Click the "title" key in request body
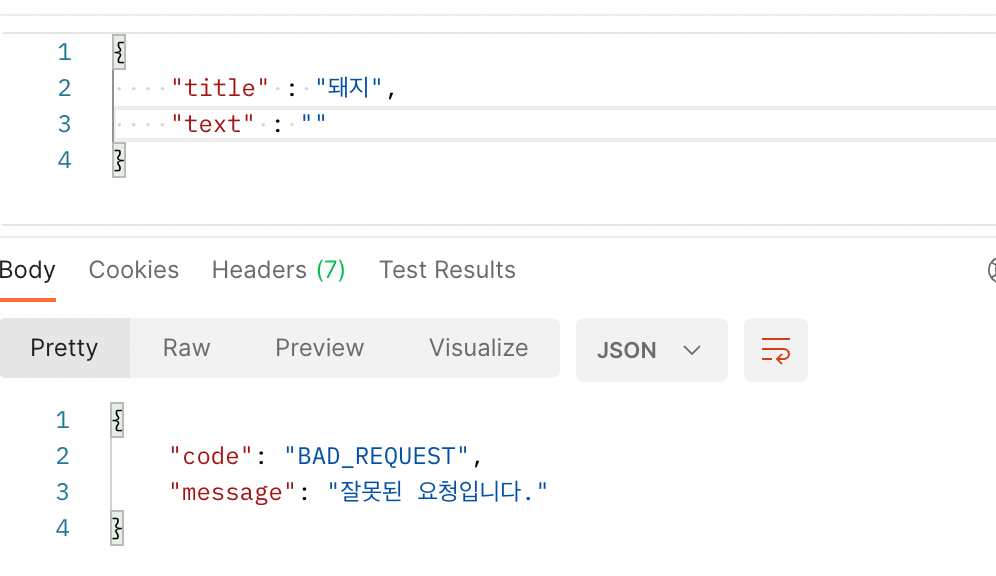Screen dimensions: 996x576 tap(220, 88)
